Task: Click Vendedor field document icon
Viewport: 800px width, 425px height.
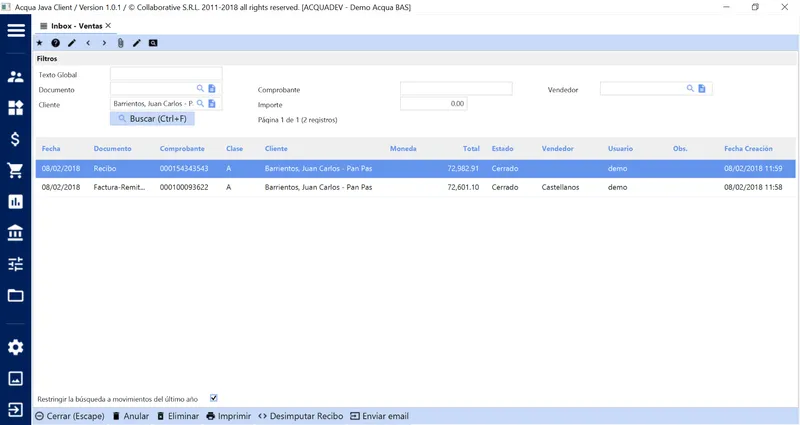Action: pyautogui.click(x=702, y=89)
